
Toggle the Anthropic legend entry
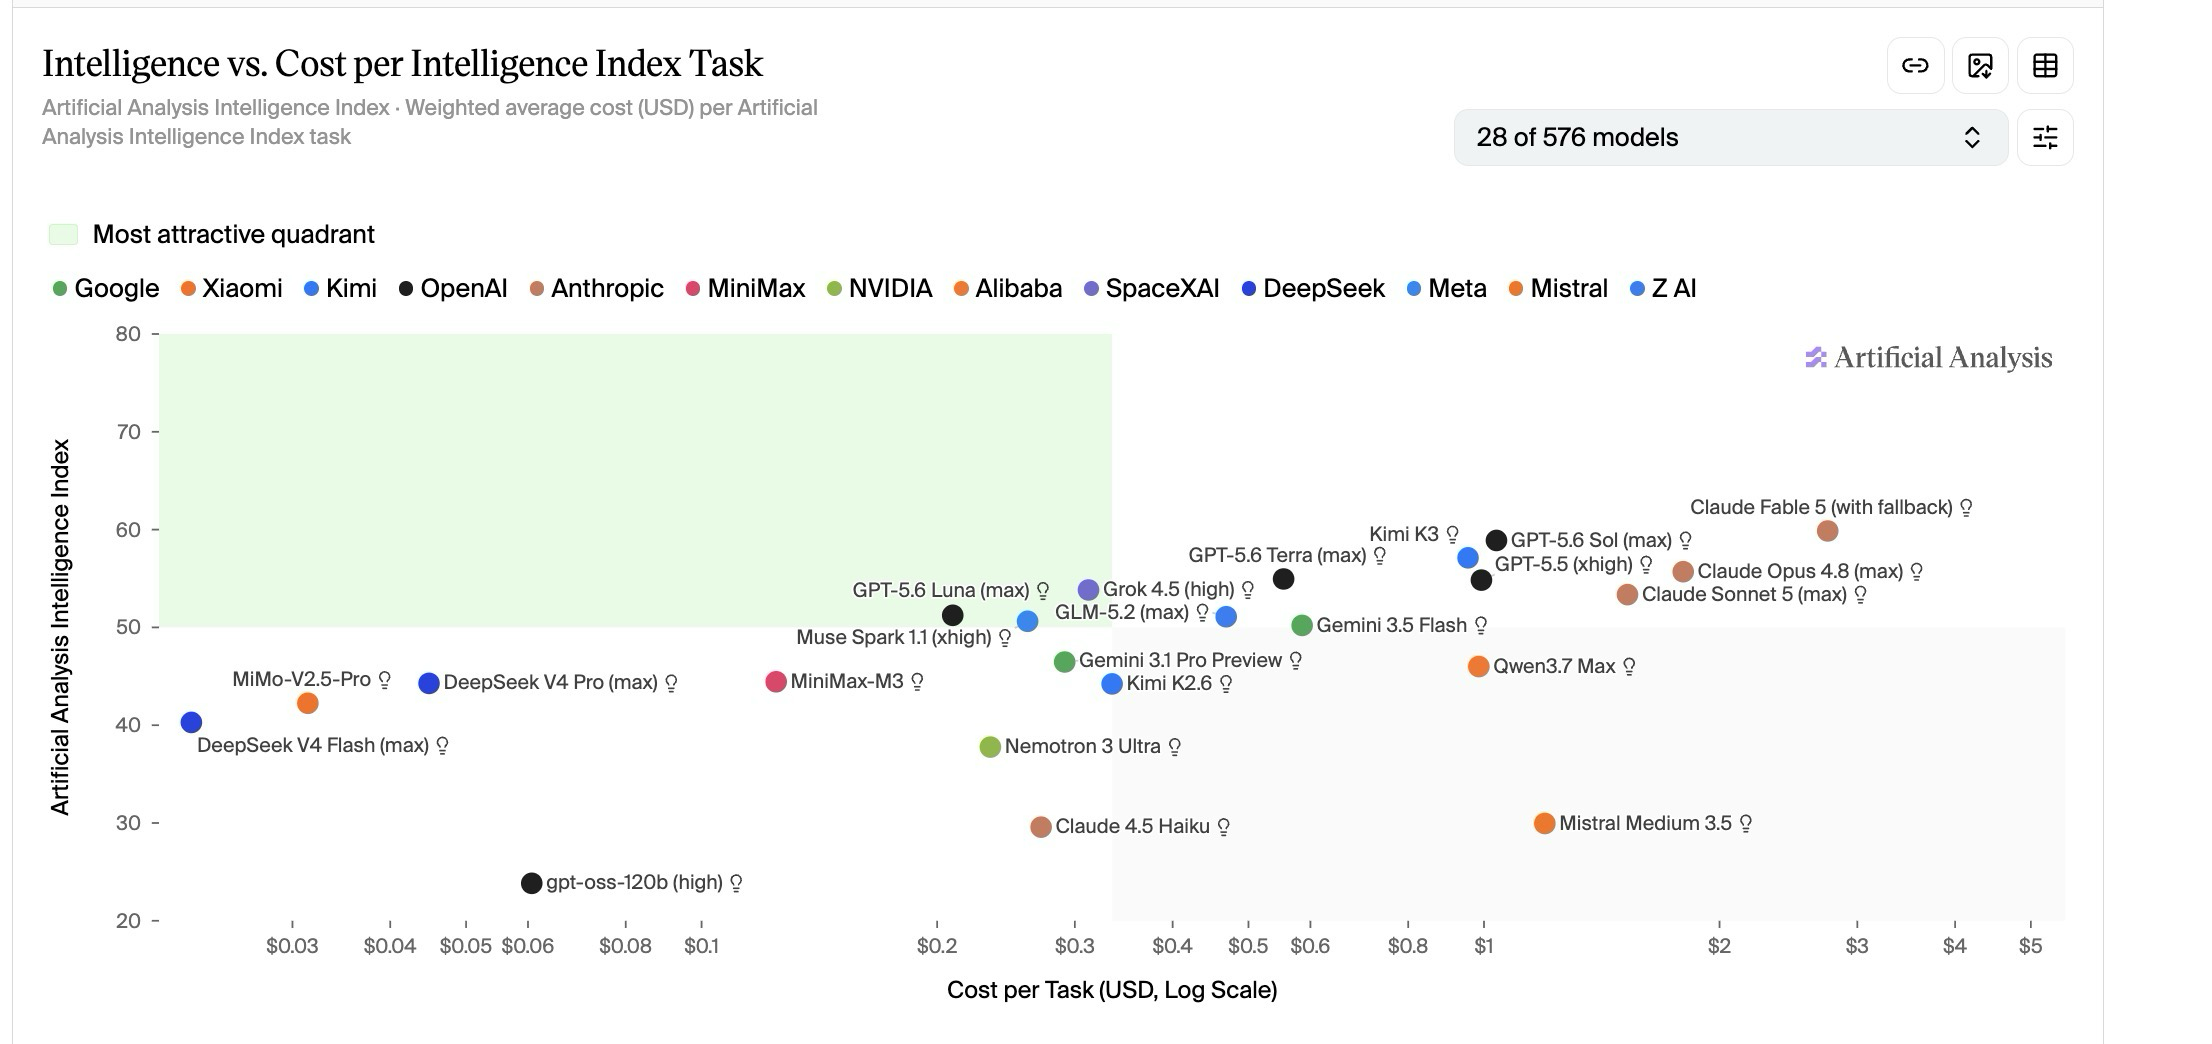(x=596, y=289)
